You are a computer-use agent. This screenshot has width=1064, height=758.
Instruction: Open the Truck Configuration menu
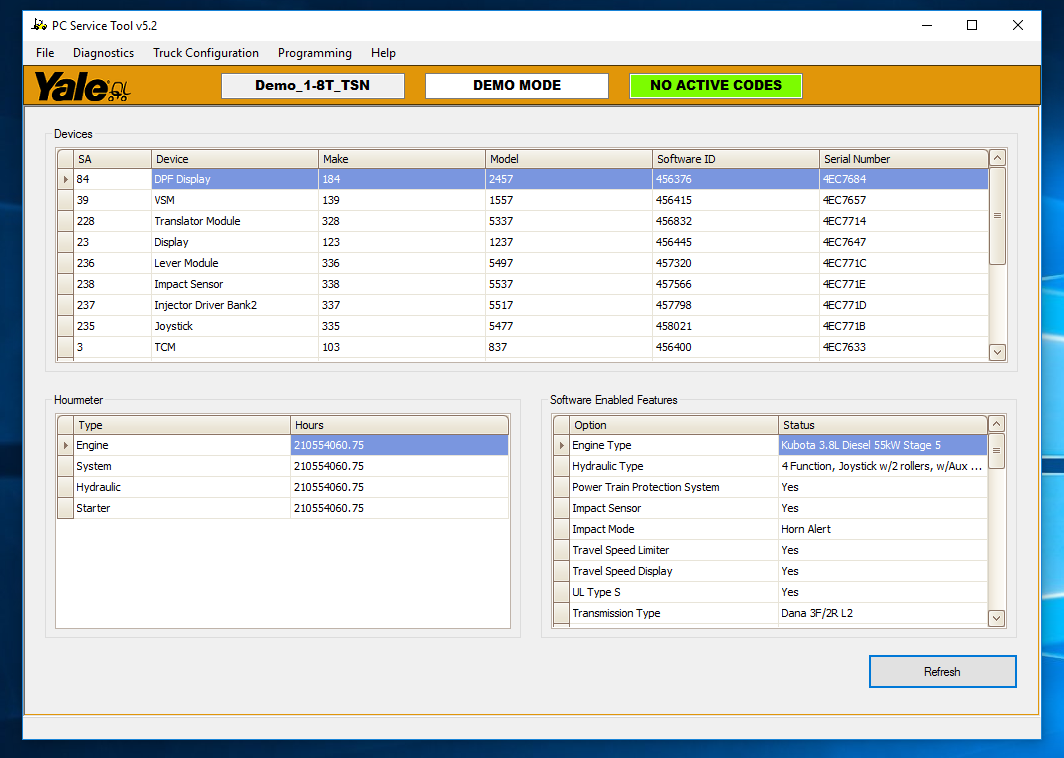click(x=206, y=53)
